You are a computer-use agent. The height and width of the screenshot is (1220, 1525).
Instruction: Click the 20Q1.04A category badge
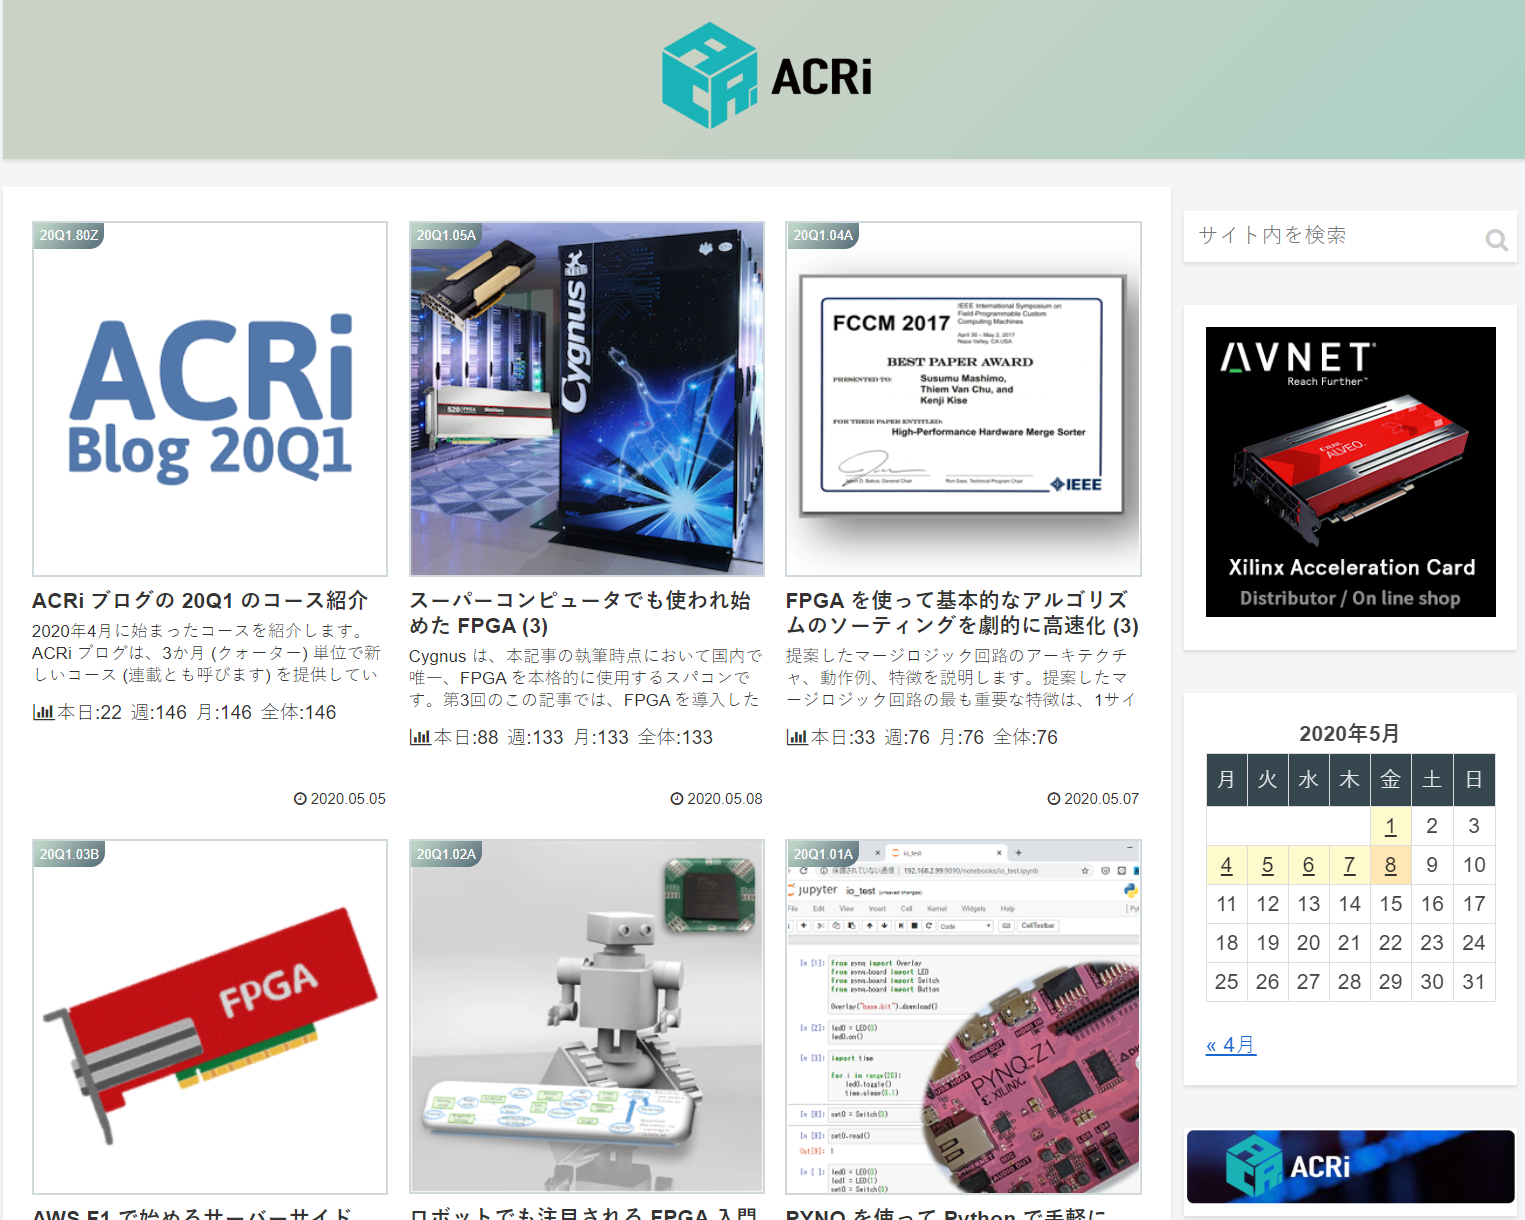pyautogui.click(x=823, y=235)
